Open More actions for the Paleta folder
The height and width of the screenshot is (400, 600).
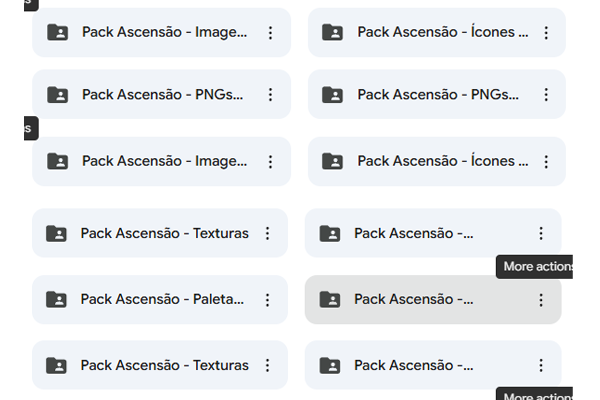tap(267, 299)
